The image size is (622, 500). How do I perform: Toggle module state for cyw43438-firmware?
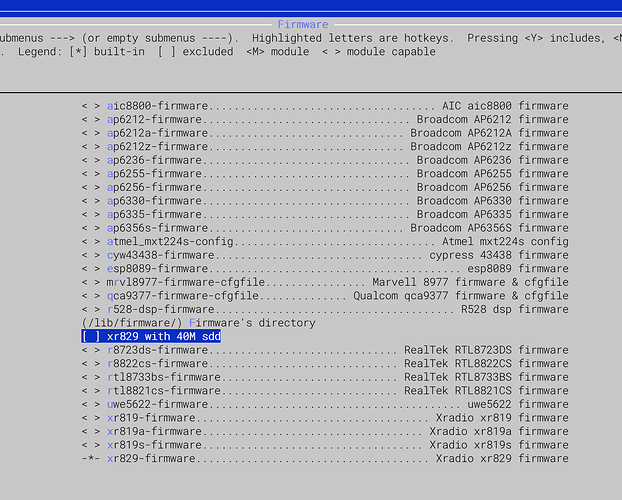pyautogui.click(x=91, y=255)
